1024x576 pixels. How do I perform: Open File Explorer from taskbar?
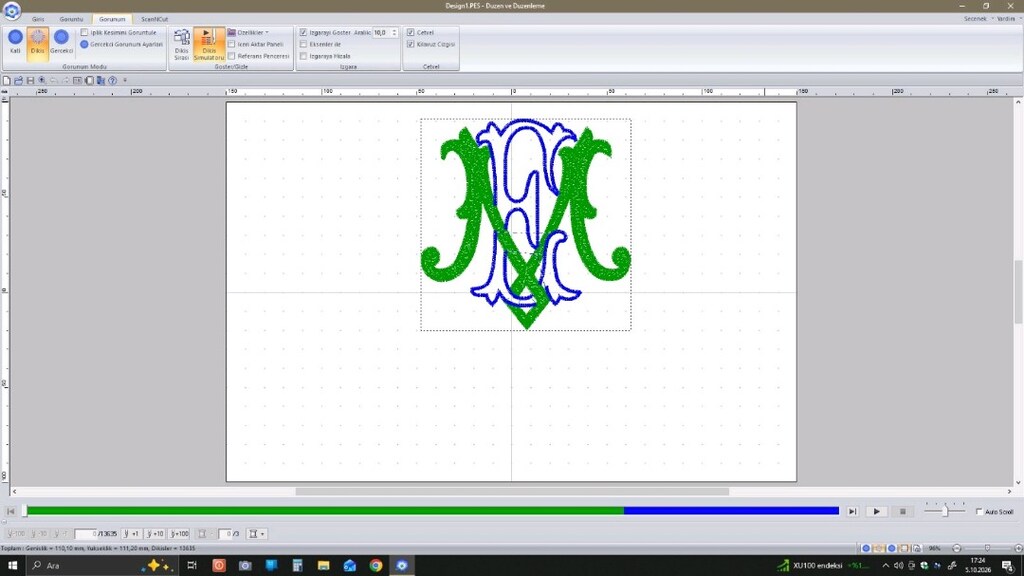click(x=323, y=566)
